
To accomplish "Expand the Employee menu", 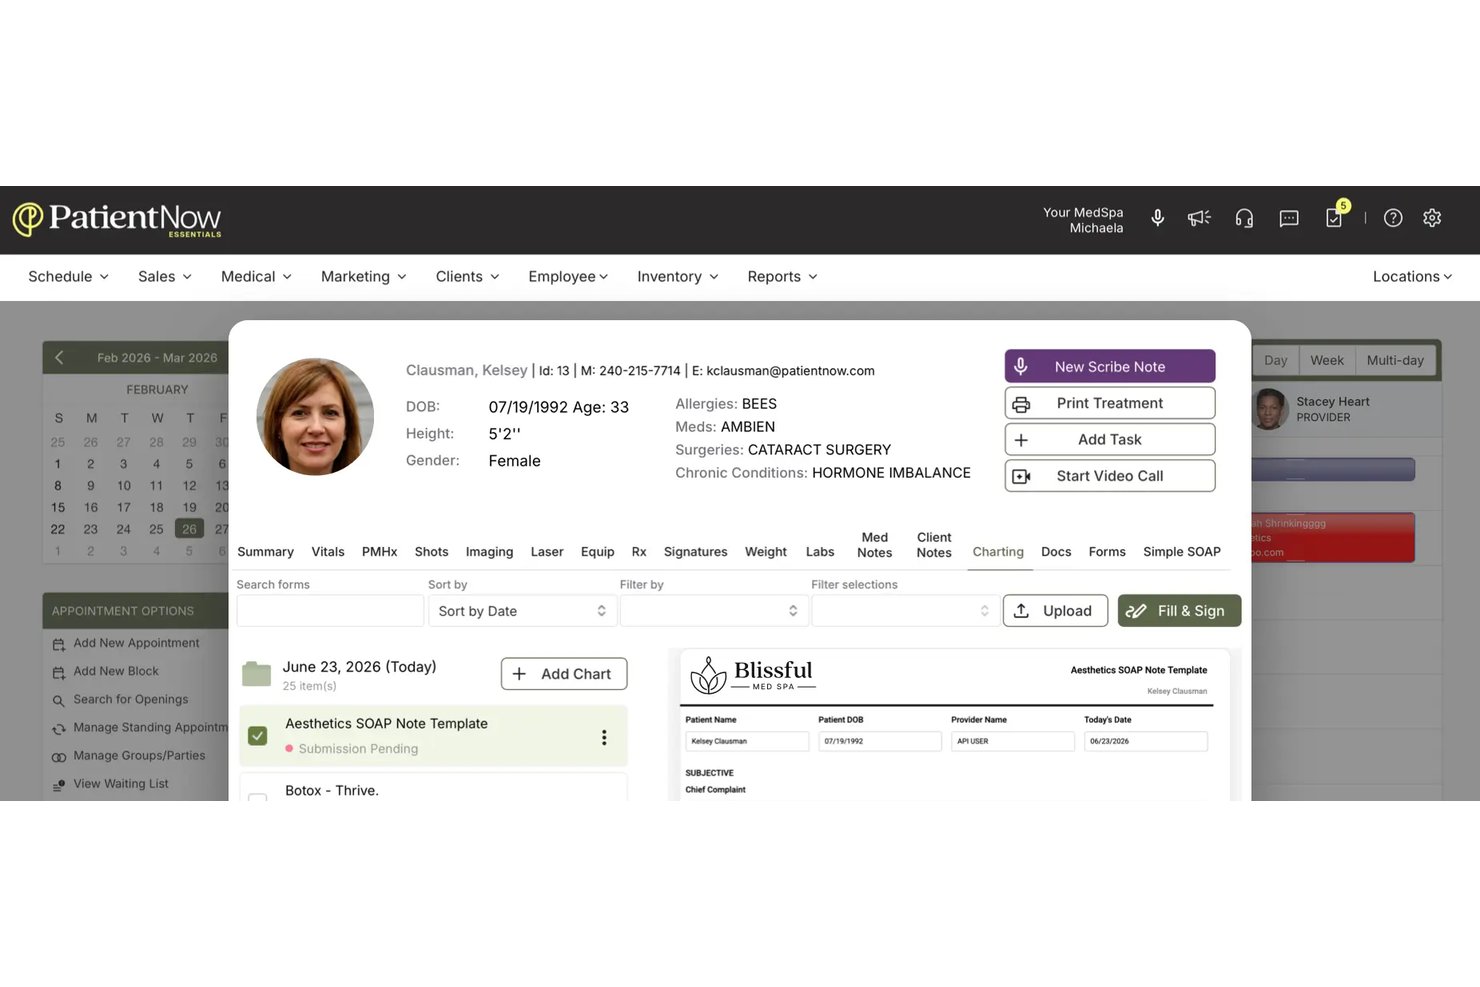I will [x=568, y=277].
